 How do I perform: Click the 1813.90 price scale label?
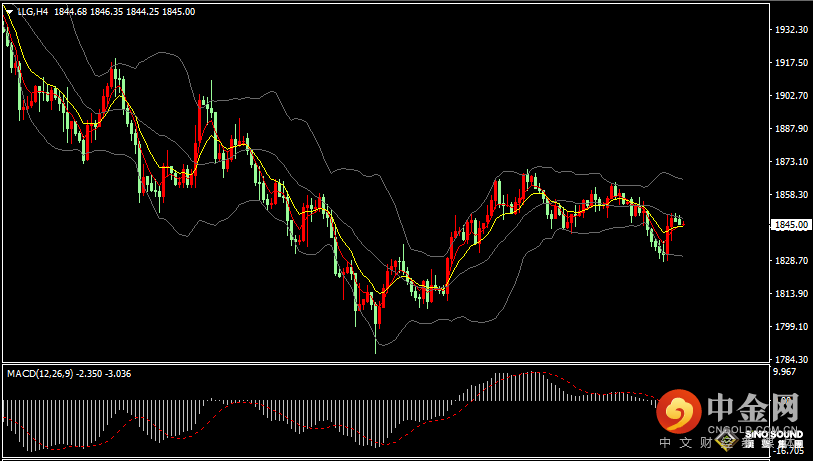(792, 294)
